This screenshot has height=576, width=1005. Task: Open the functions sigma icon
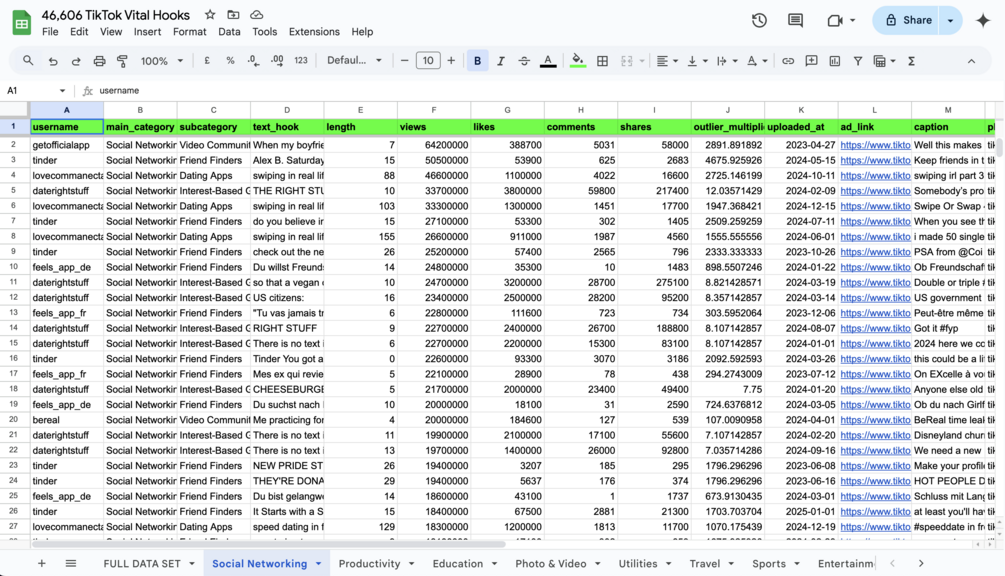[911, 61]
